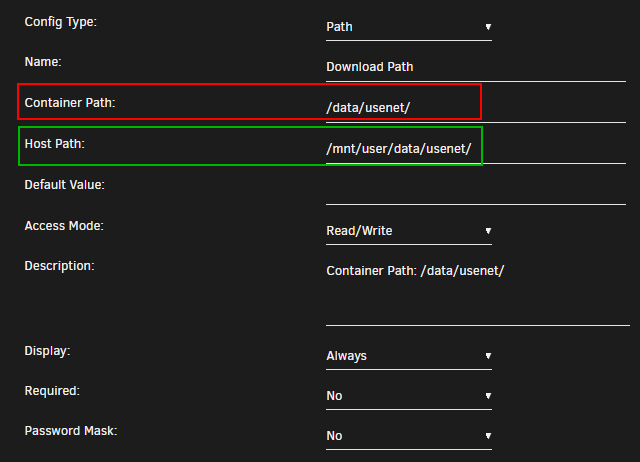The width and height of the screenshot is (640, 462).
Task: Click the empty Default Value field
Action: coord(475,190)
